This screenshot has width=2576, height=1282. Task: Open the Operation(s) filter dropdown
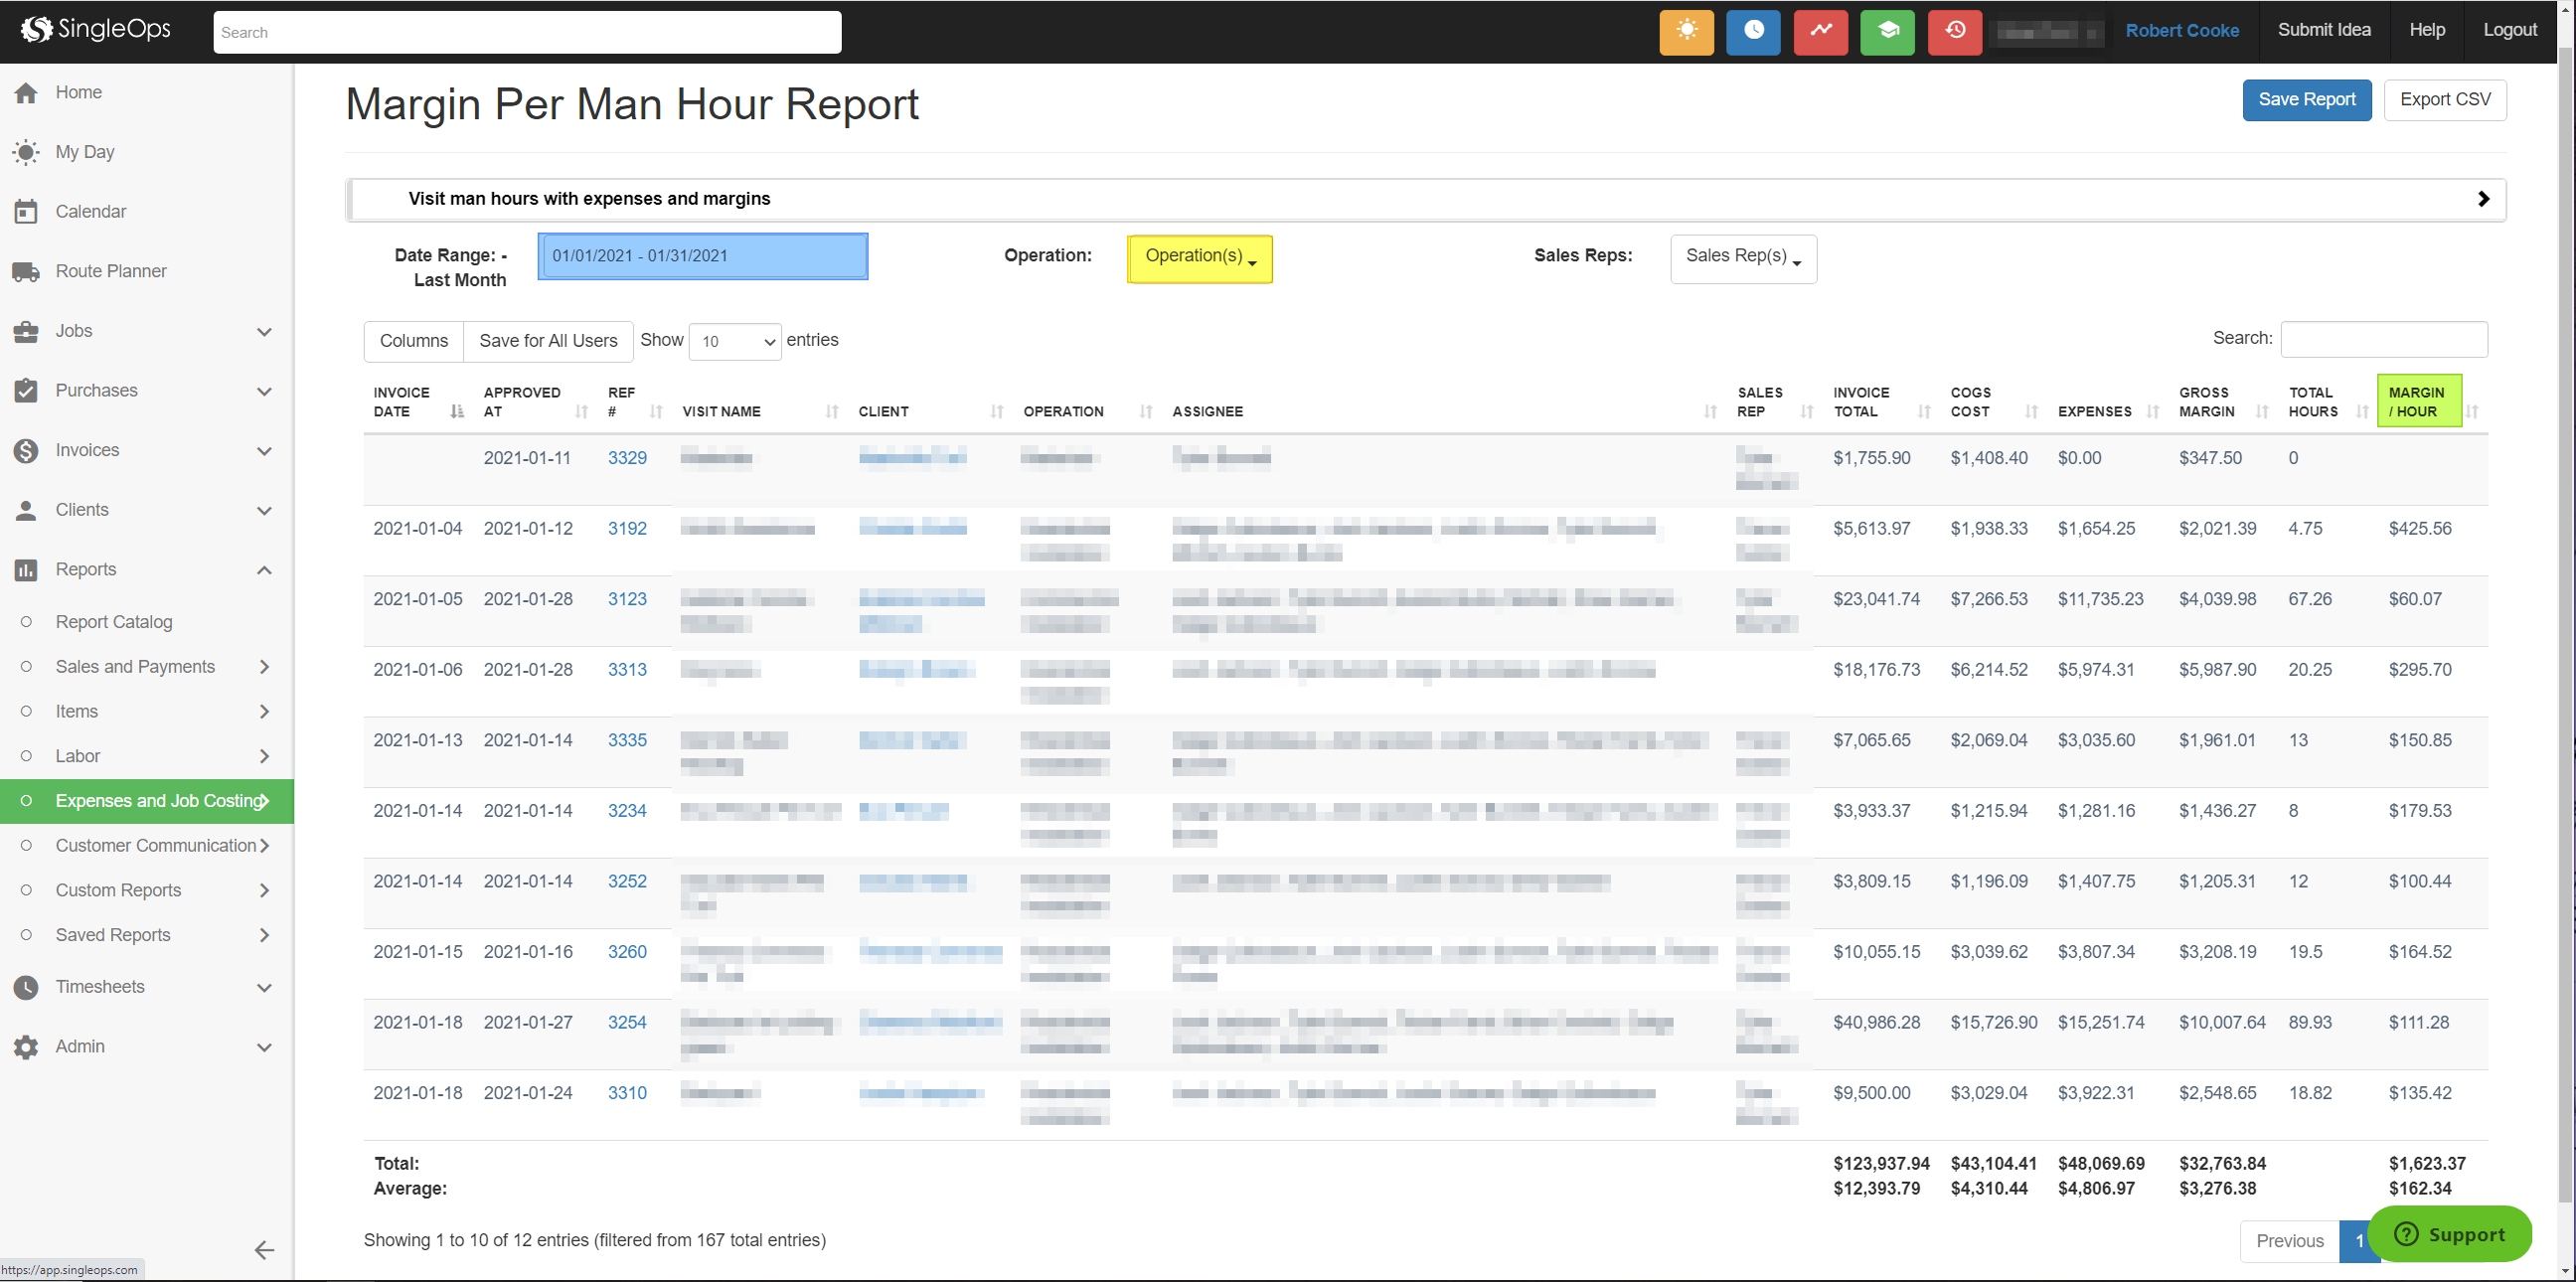click(1199, 257)
